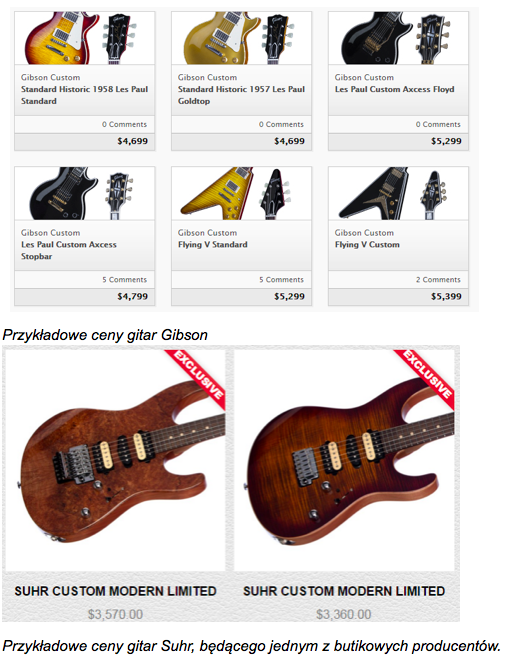
Task: Click the Flying V Standard guitar picture
Action: point(241,193)
